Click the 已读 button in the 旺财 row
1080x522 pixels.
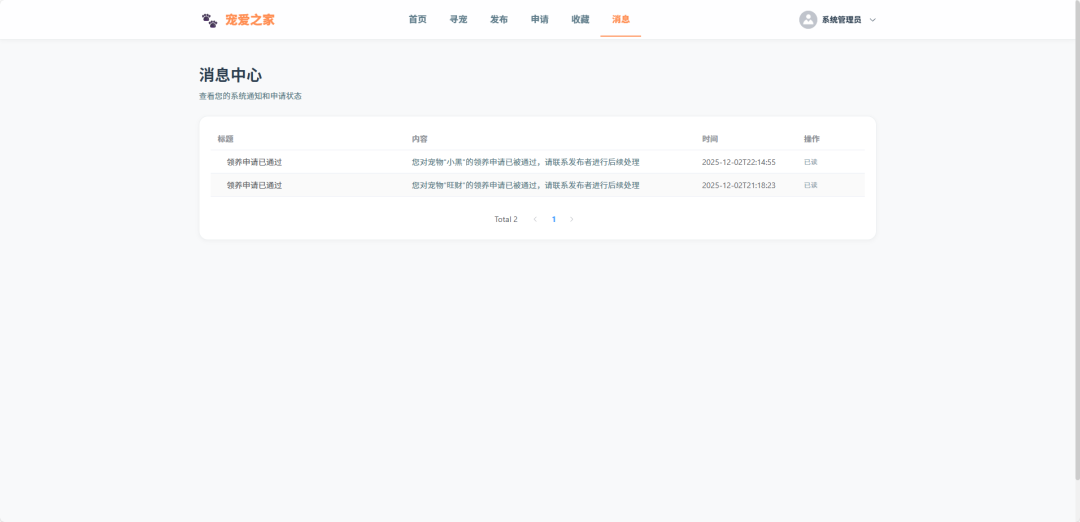(x=811, y=185)
